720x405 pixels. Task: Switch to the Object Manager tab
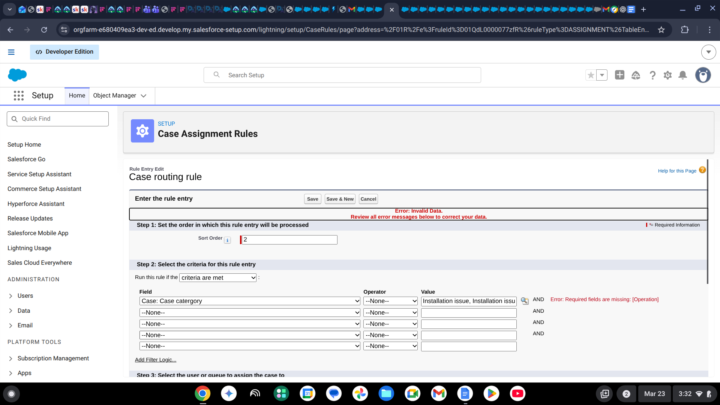coord(114,96)
